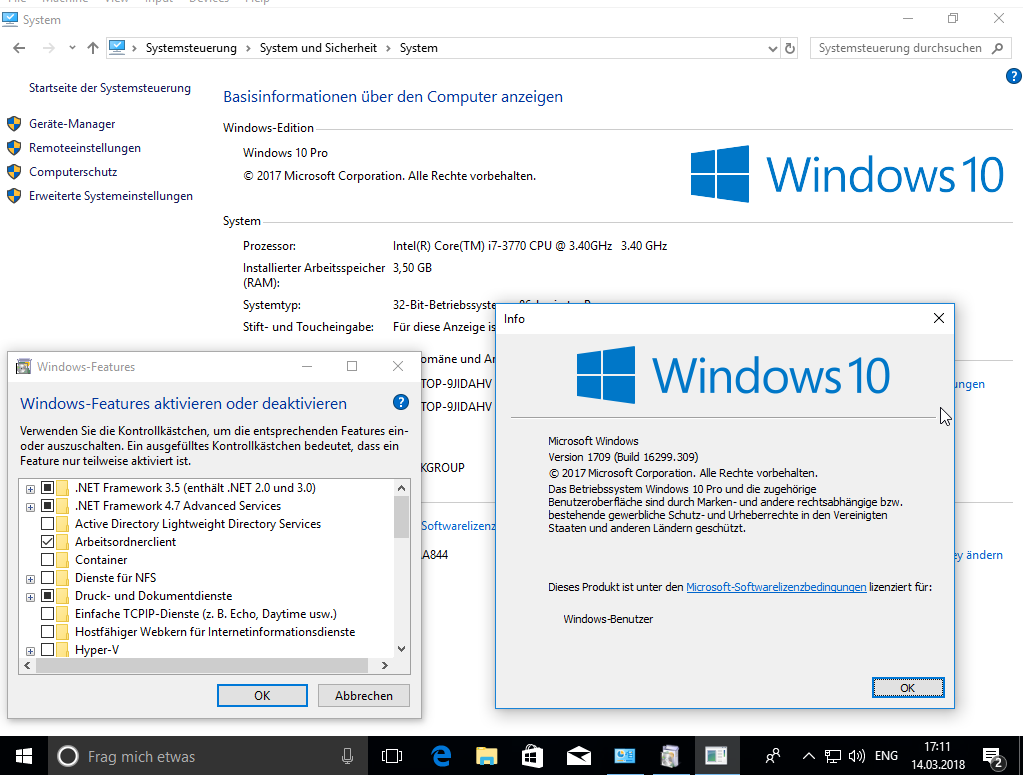The image size is (1023, 775).
Task: Open Remoteeinstellungen link
Action: pyautogui.click(x=85, y=148)
